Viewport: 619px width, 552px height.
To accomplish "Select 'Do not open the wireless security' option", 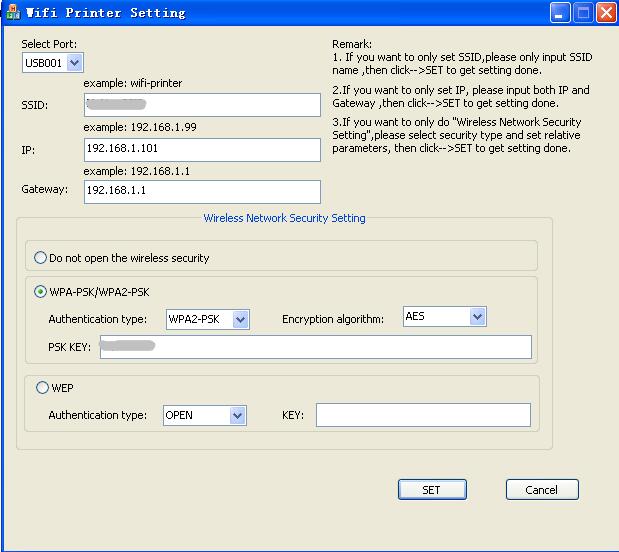I will 41,258.
